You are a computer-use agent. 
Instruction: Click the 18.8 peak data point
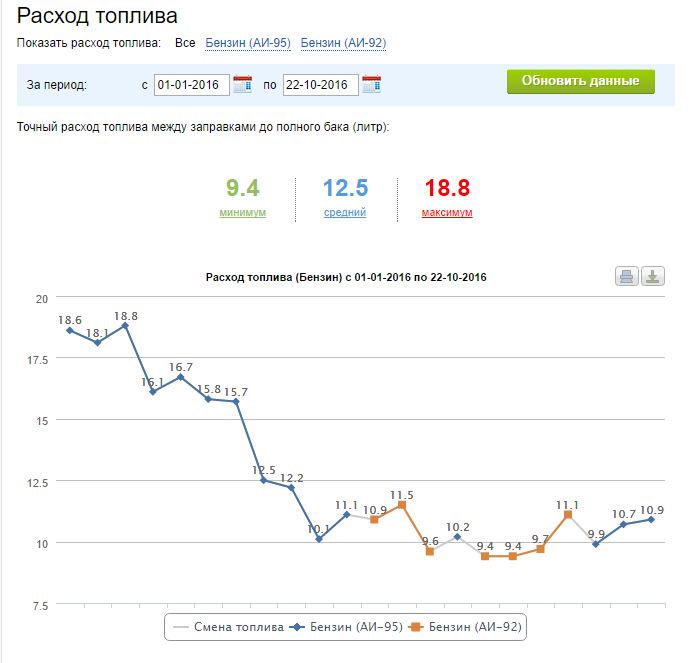(x=125, y=325)
